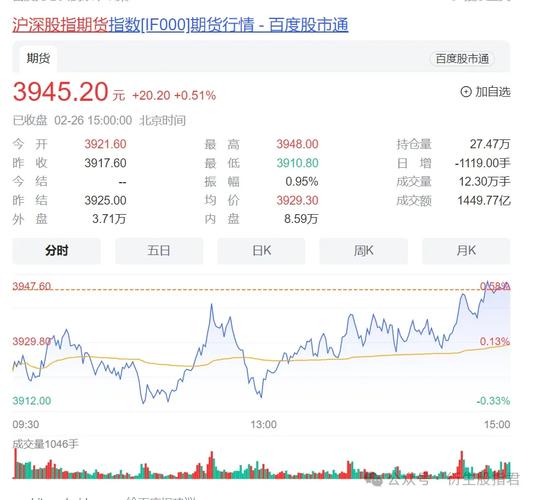Click the 持仓量 value 27.47万

click(x=490, y=144)
